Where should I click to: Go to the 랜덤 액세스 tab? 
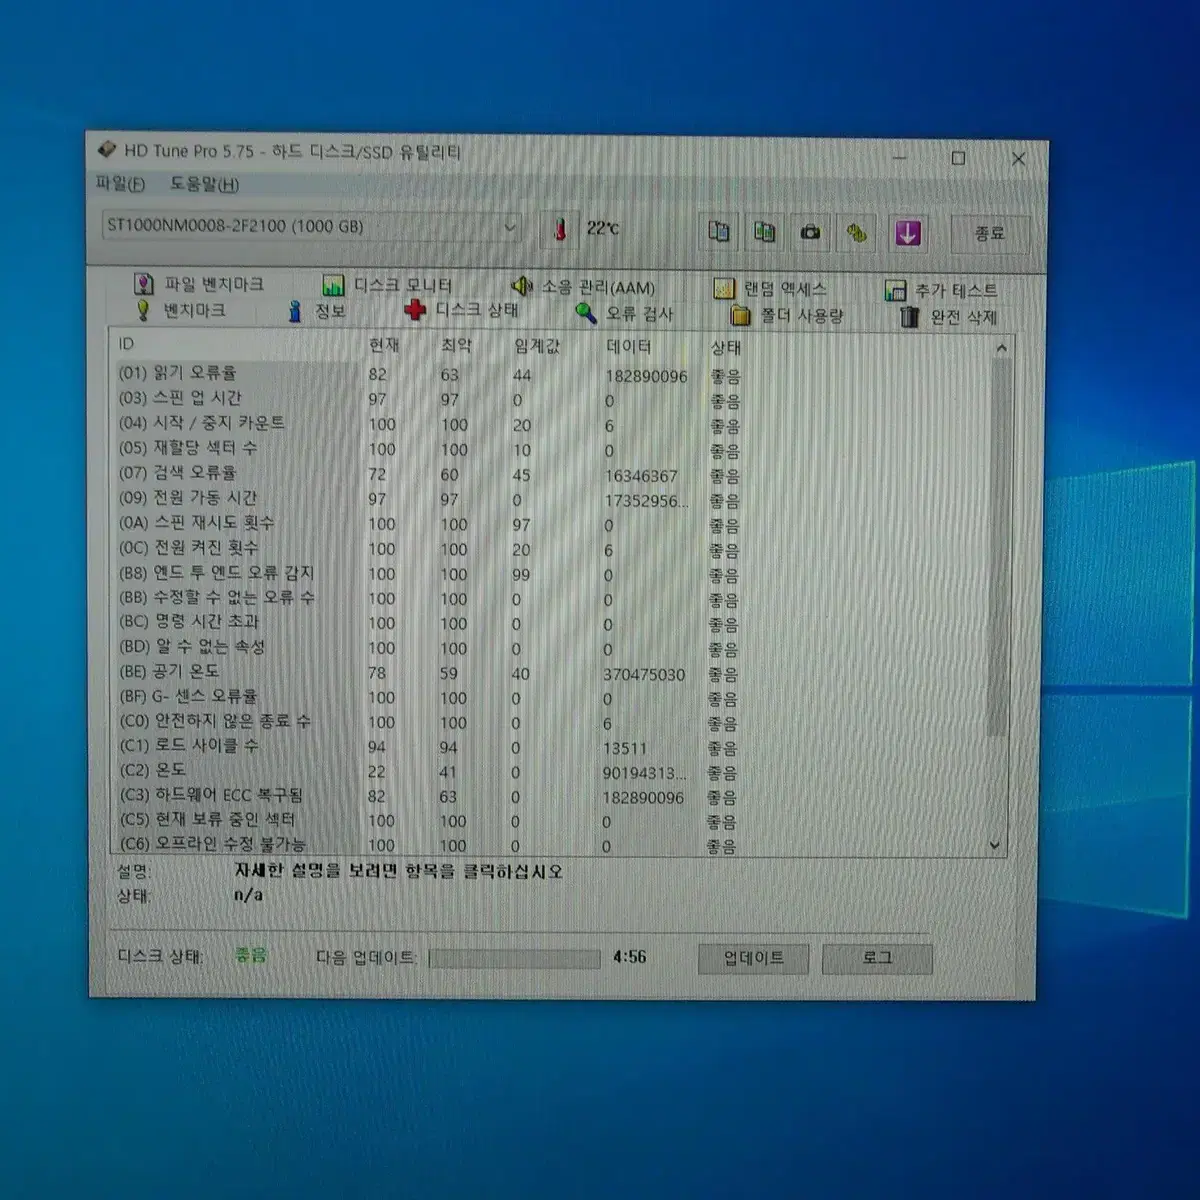[770, 289]
